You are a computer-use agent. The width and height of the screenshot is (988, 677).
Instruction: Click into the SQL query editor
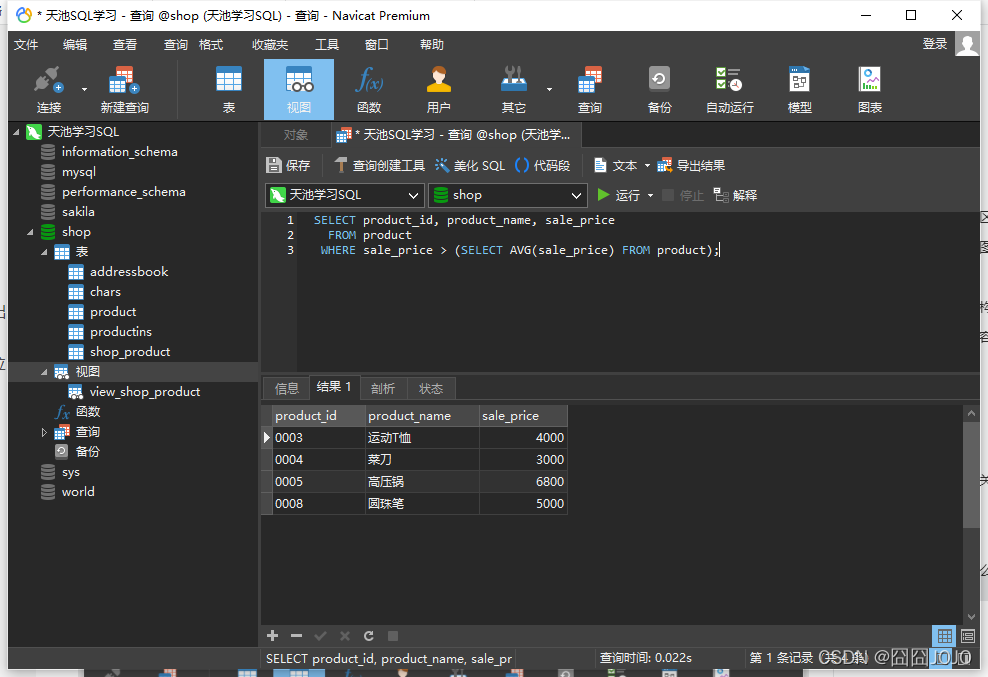pos(636,291)
